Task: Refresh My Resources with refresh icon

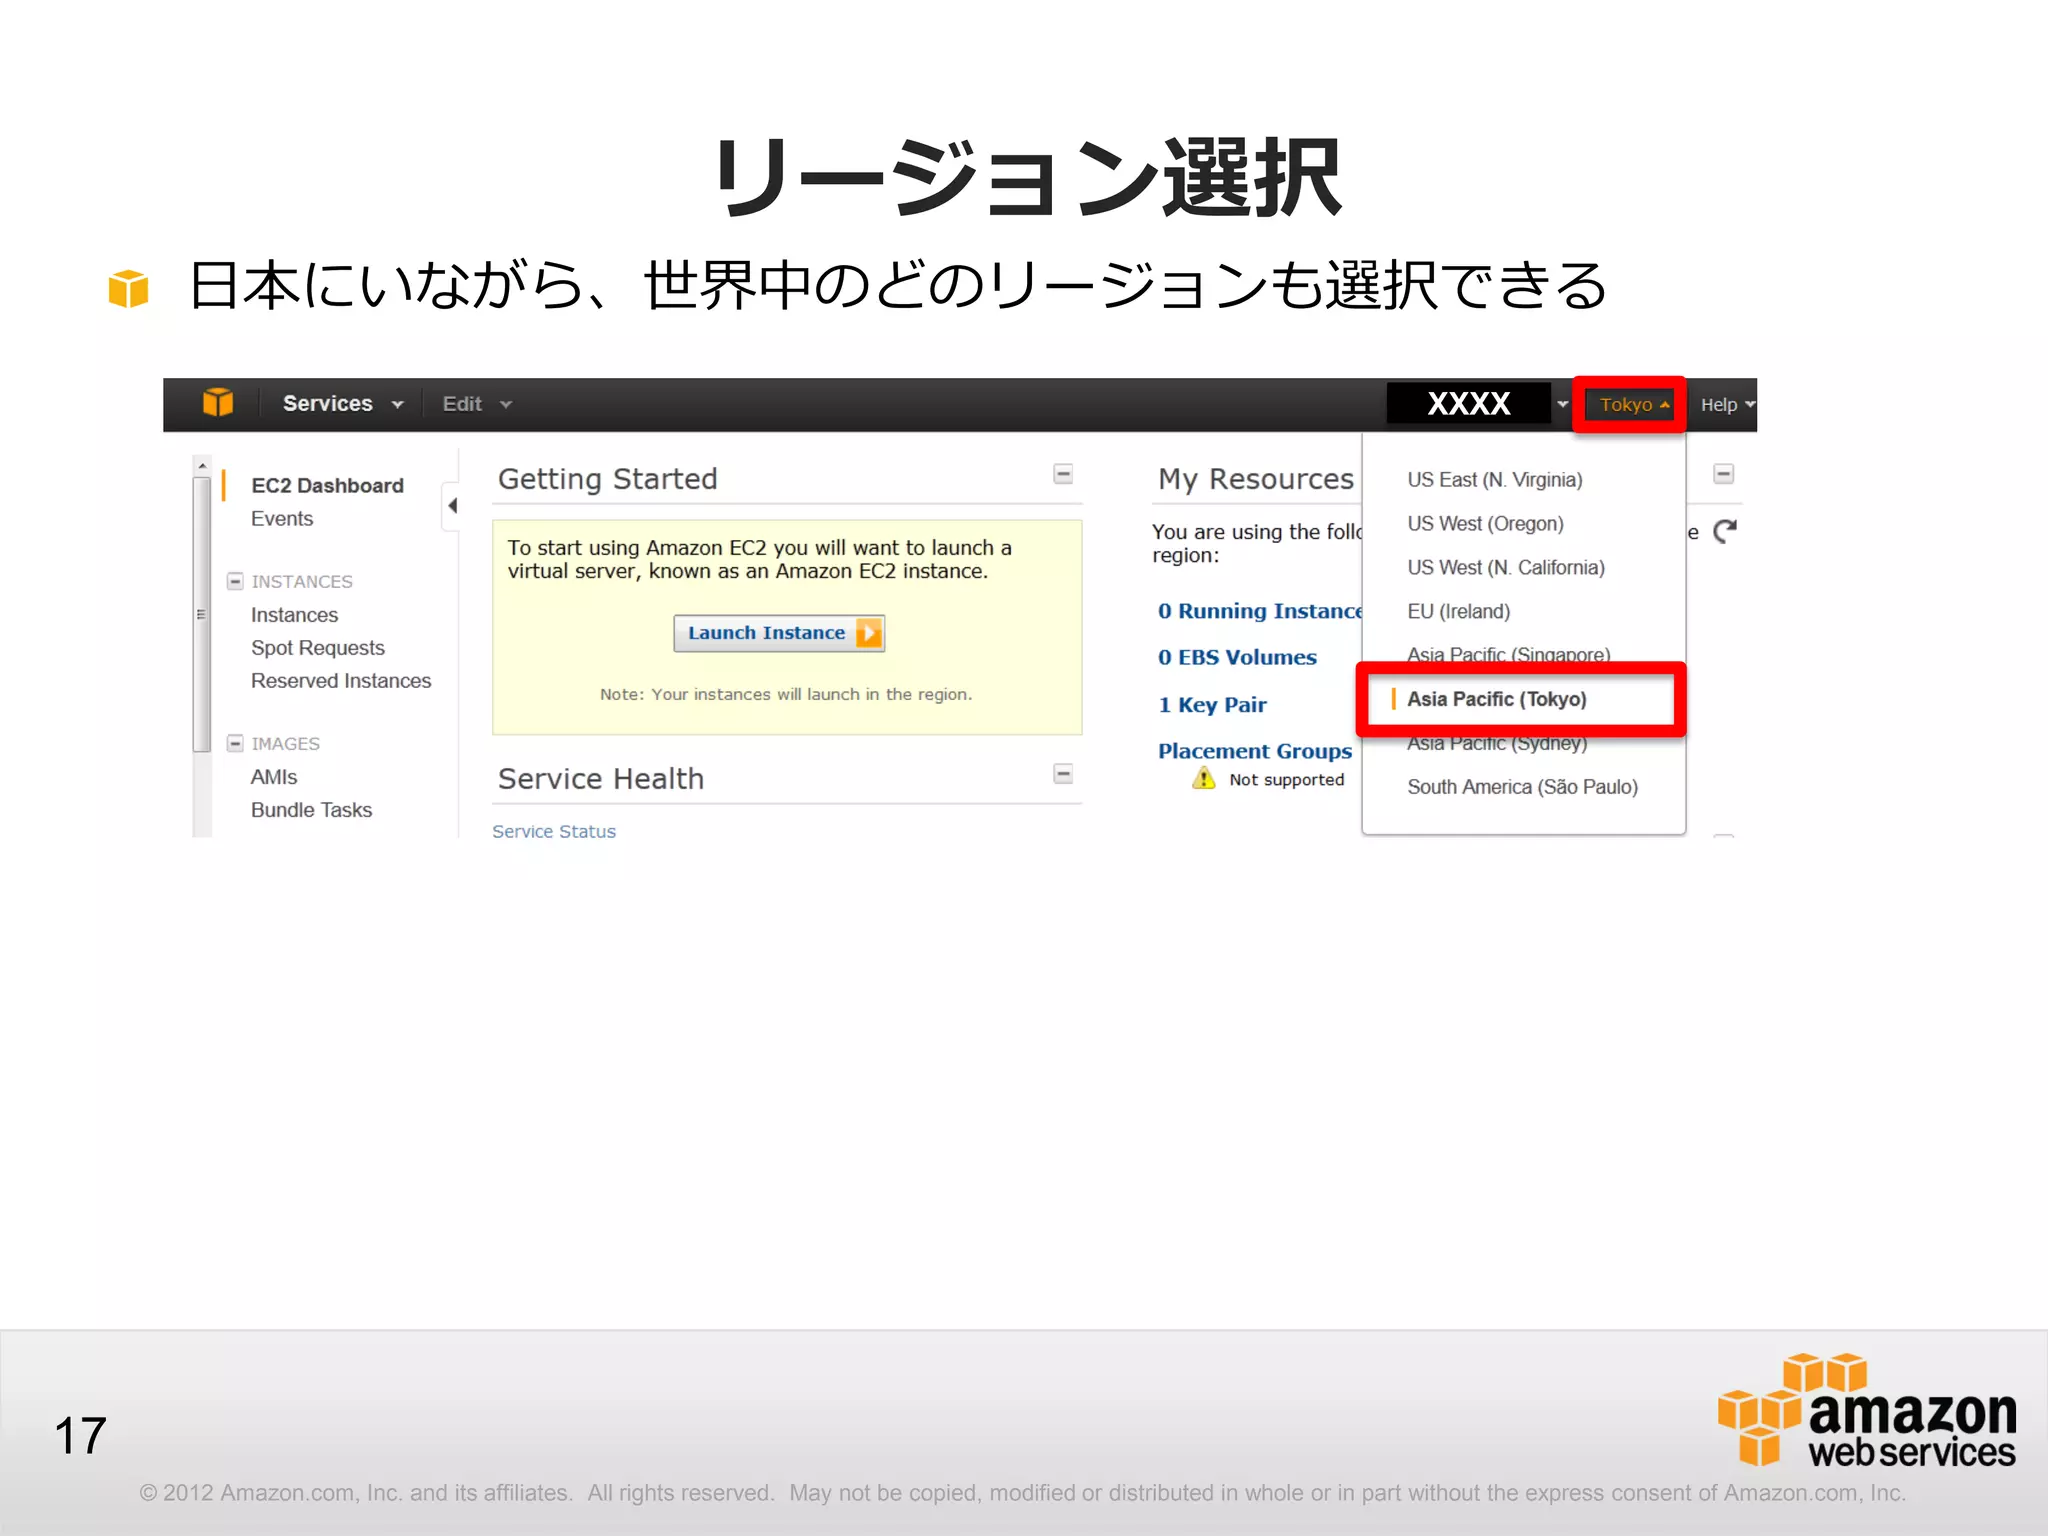Action: (1725, 531)
